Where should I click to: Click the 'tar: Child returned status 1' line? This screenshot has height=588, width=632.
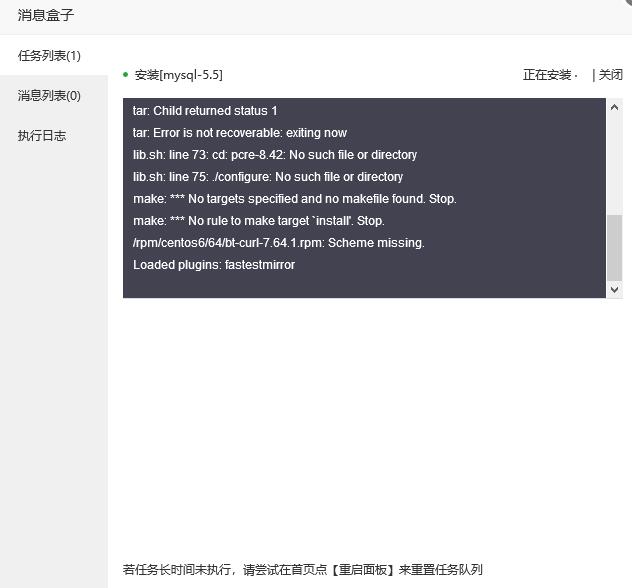tap(205, 111)
